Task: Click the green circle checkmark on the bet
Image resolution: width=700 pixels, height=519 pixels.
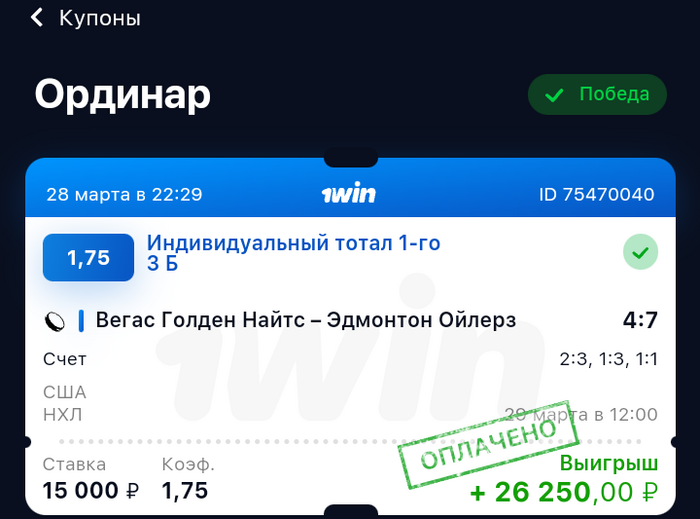Action: coord(640,252)
